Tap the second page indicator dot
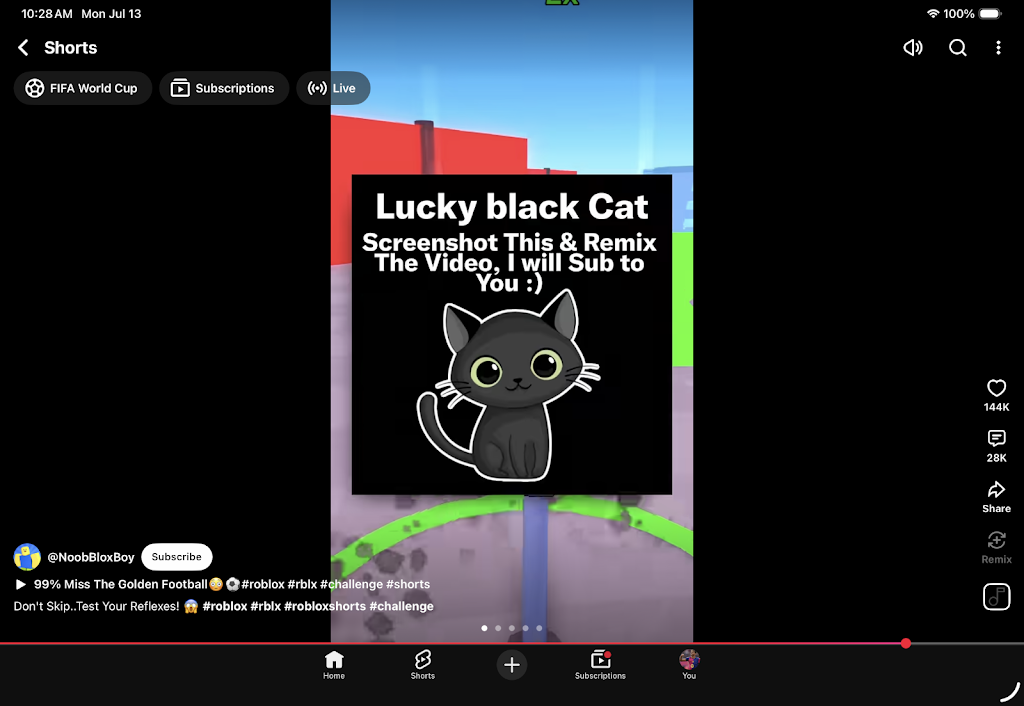 (x=498, y=628)
